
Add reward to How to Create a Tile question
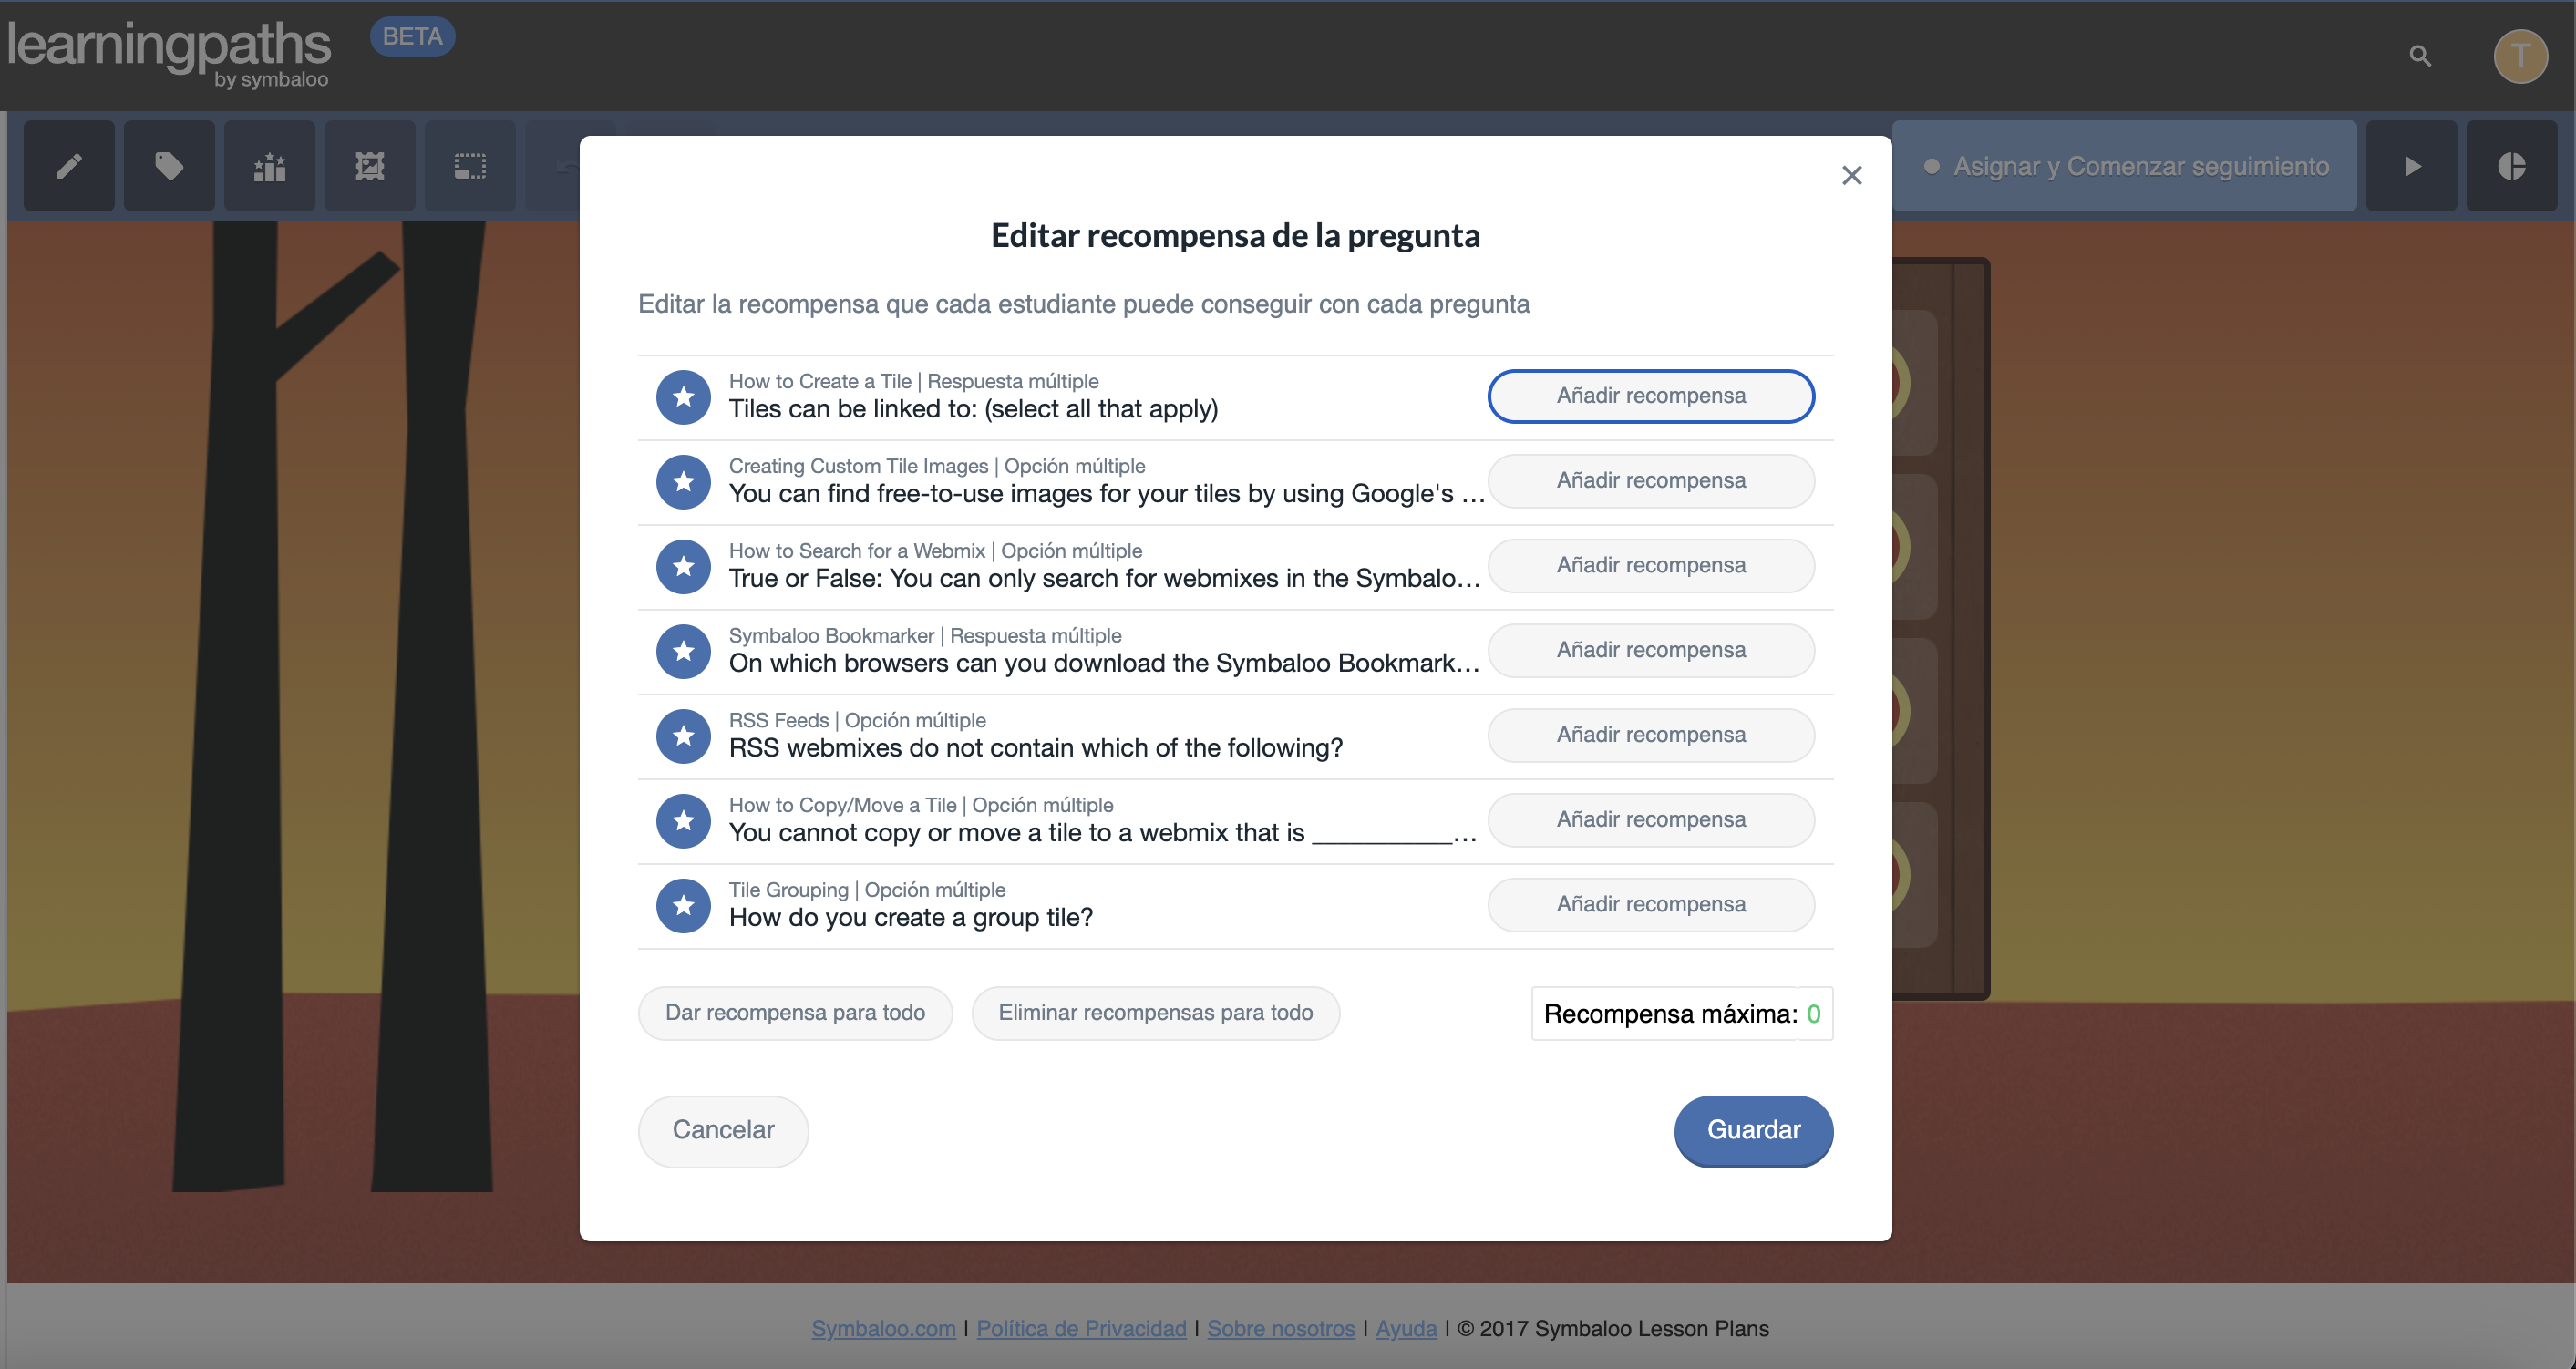click(1651, 396)
